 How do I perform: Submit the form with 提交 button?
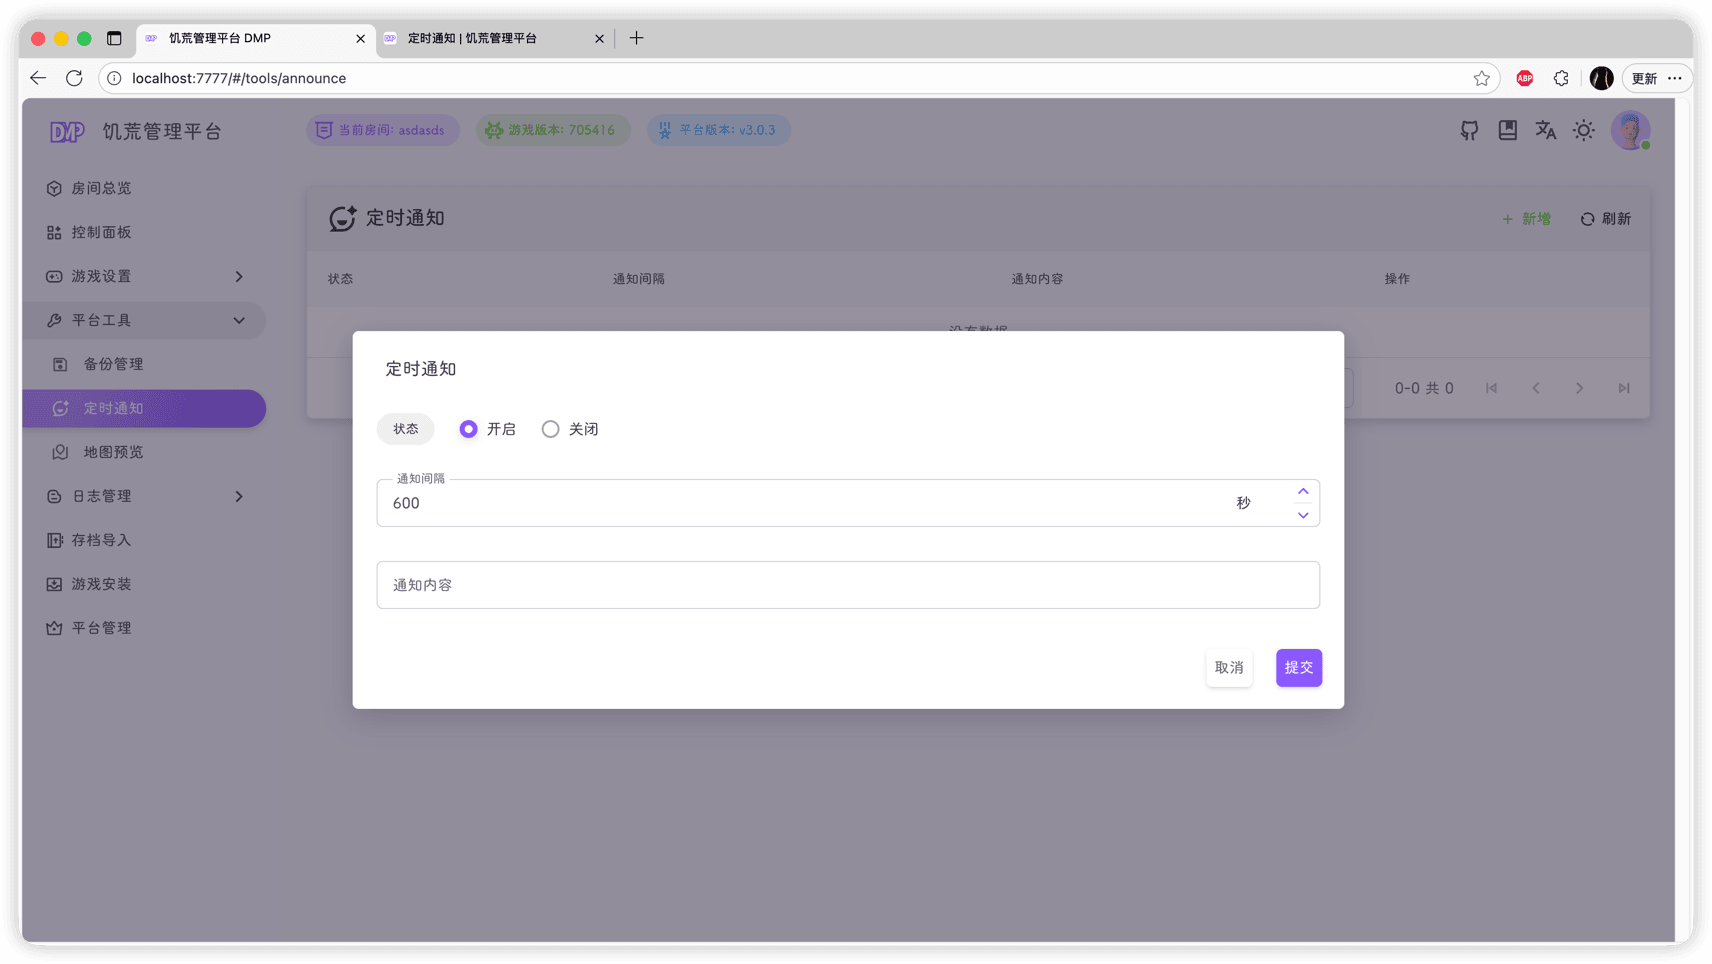(x=1298, y=667)
